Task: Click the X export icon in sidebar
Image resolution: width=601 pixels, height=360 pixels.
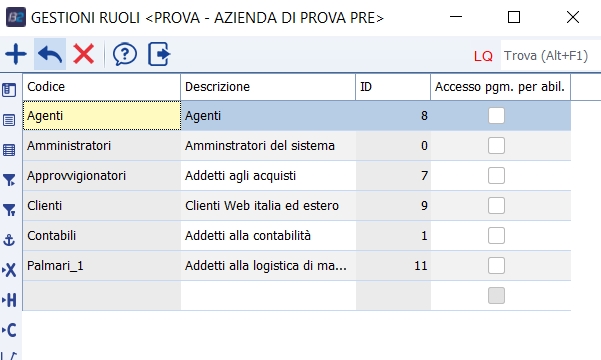Action: [9, 270]
